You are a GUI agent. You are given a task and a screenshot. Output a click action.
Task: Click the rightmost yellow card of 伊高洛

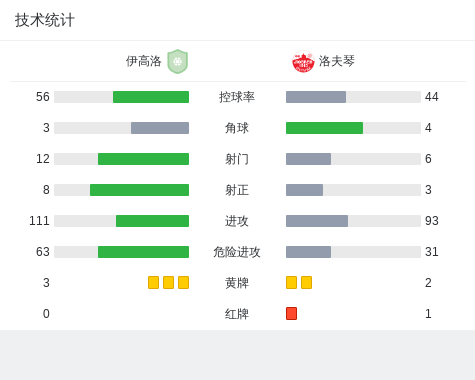pyautogui.click(x=183, y=282)
